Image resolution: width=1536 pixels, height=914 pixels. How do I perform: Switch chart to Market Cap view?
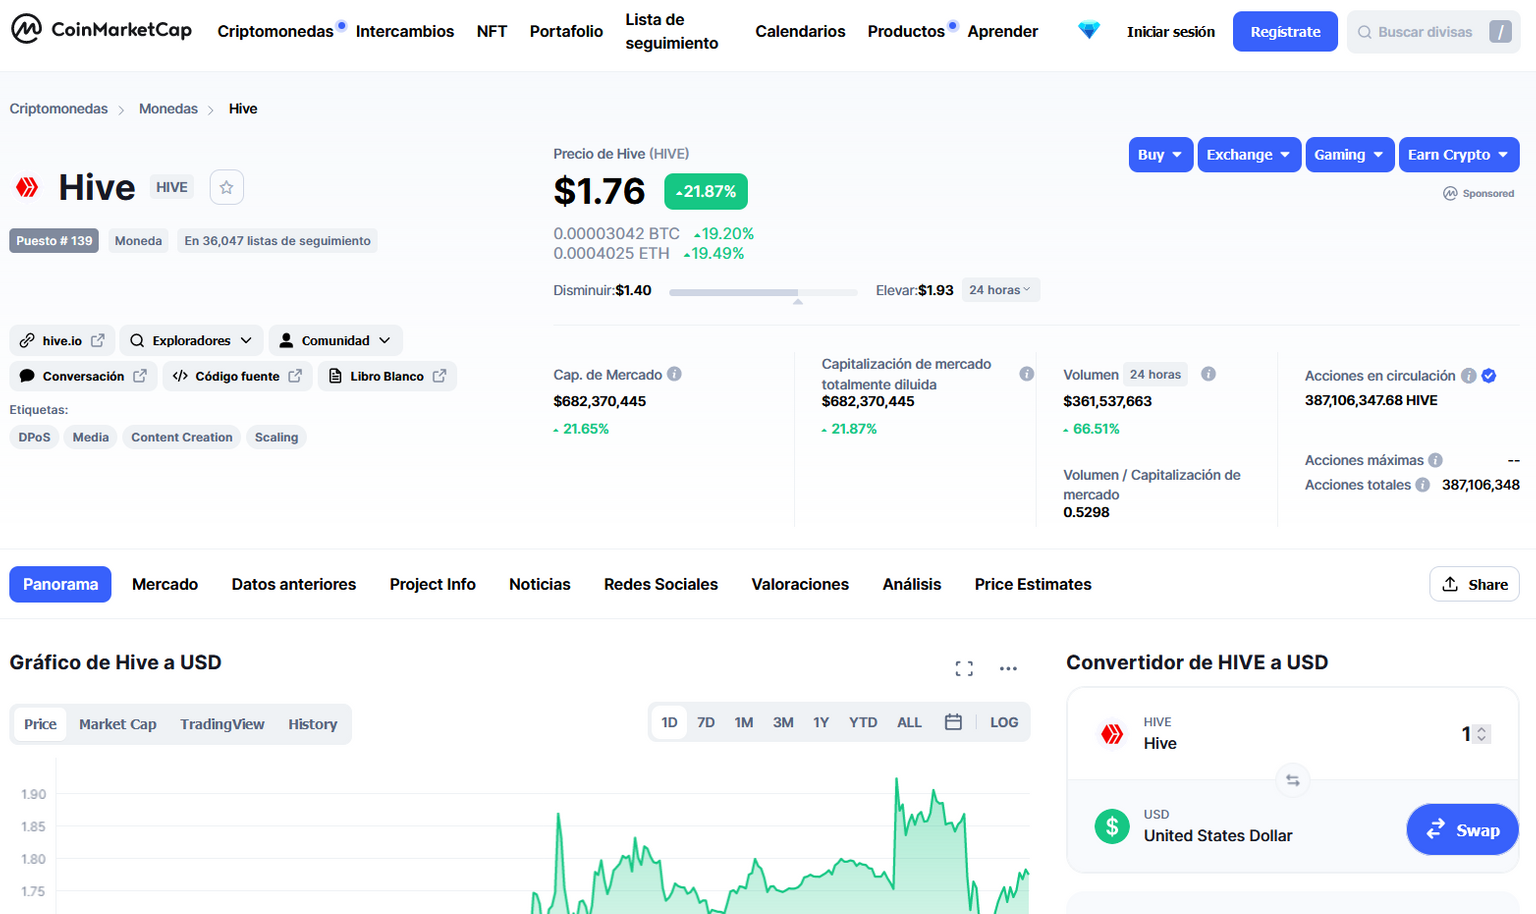pyautogui.click(x=118, y=724)
